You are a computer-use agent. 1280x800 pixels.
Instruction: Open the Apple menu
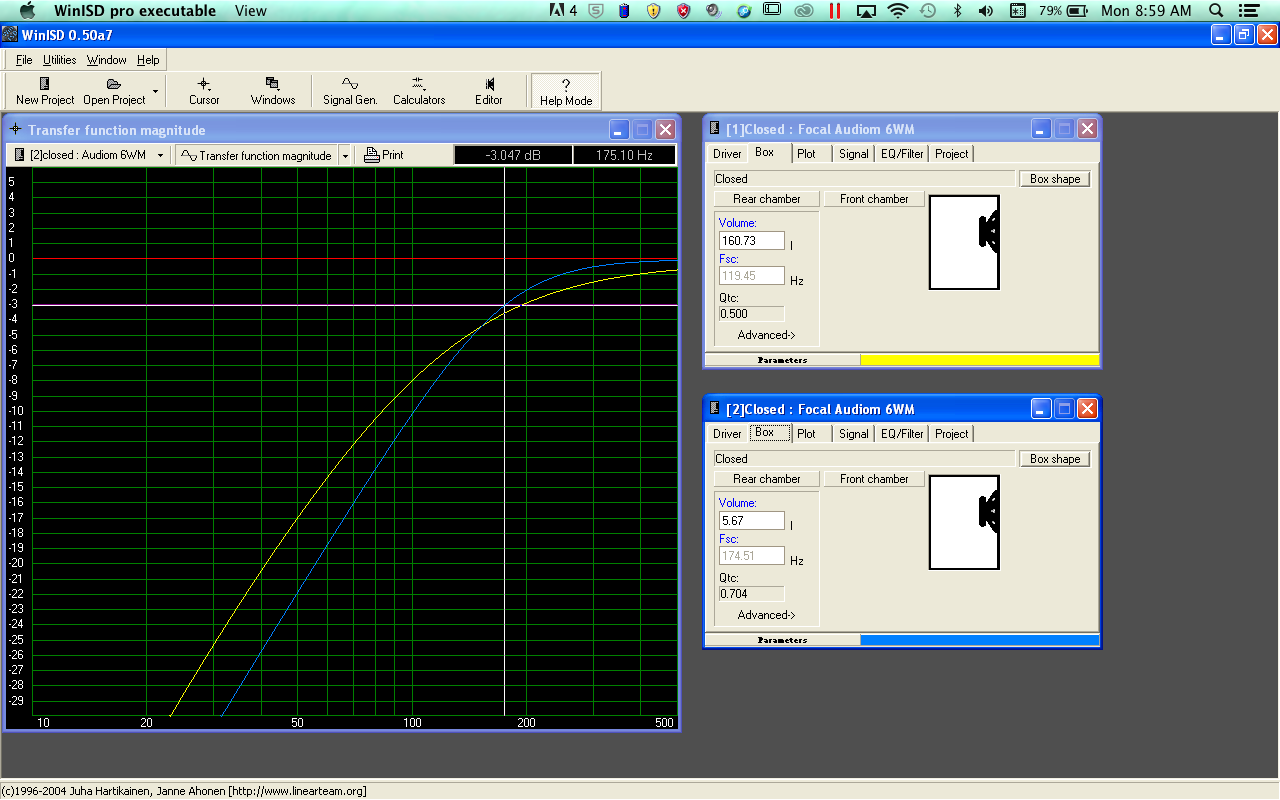(27, 11)
